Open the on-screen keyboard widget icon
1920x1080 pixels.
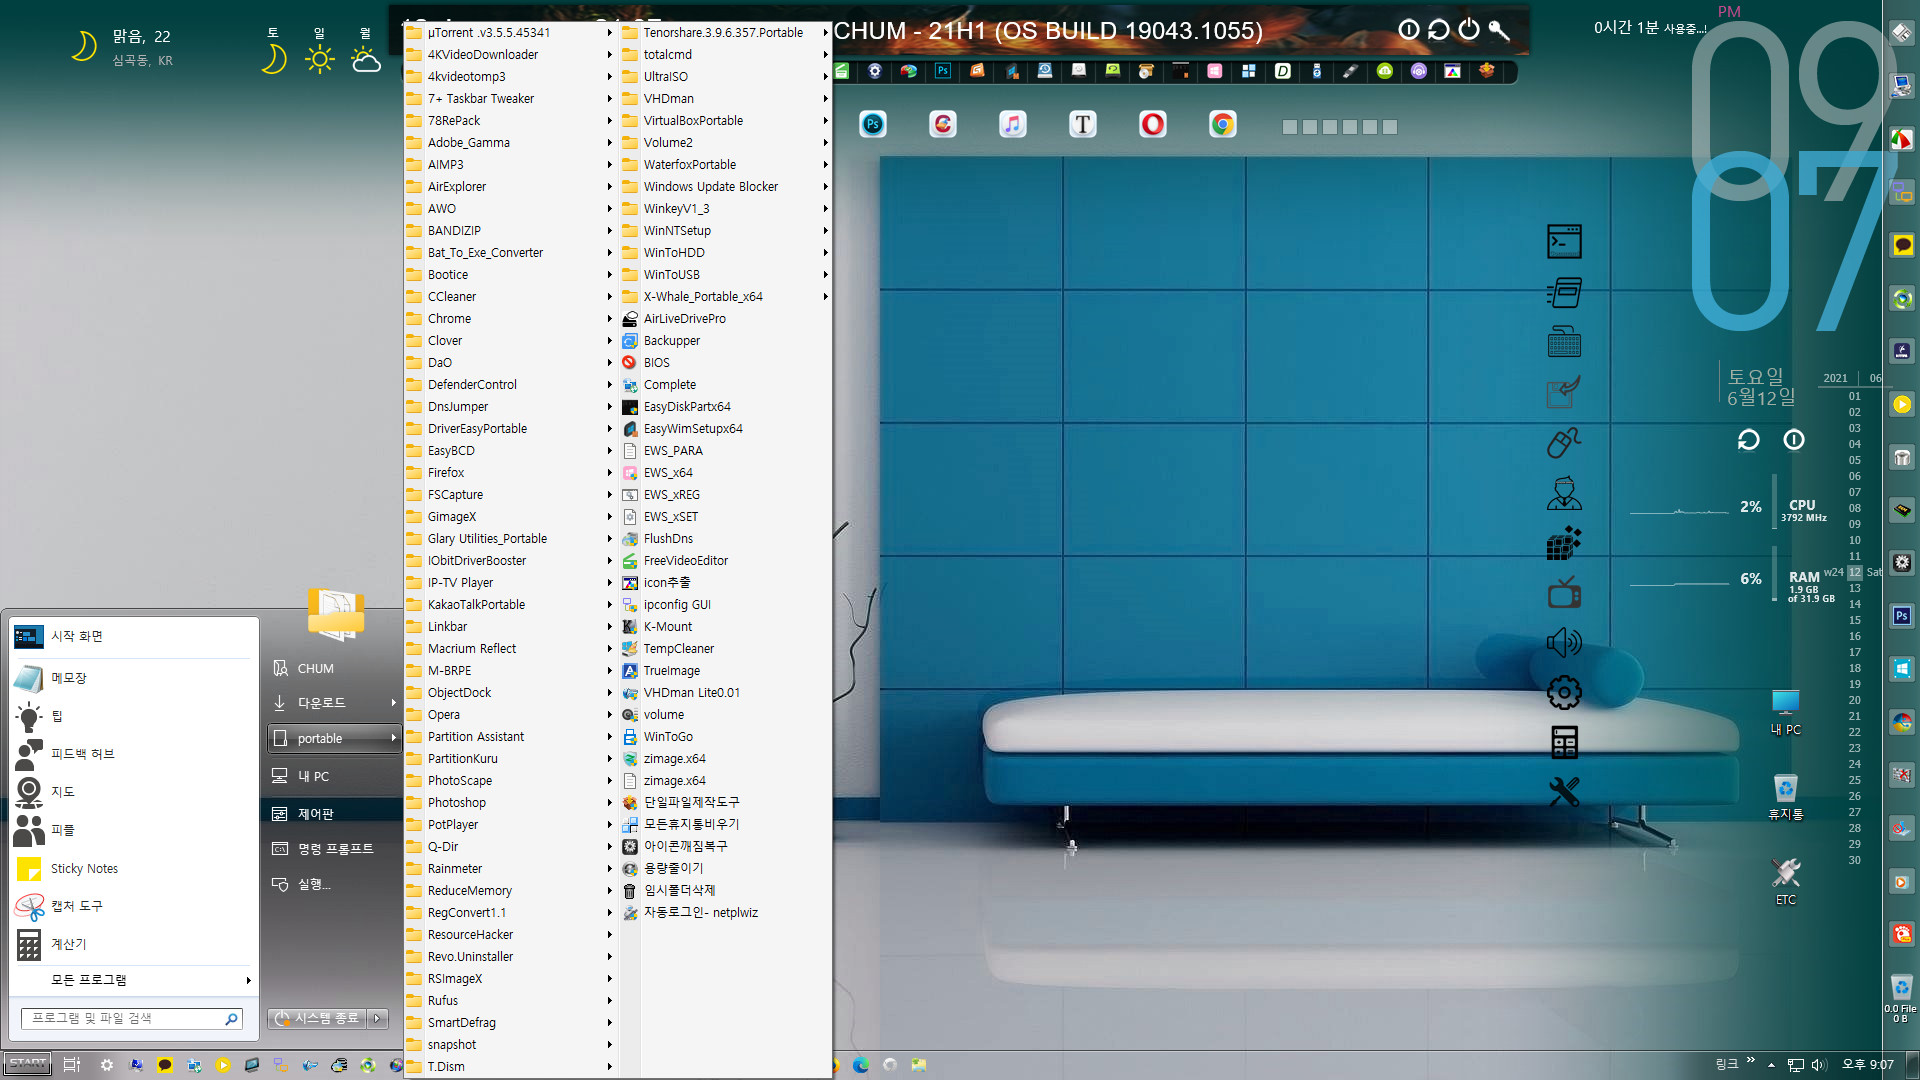(1564, 342)
